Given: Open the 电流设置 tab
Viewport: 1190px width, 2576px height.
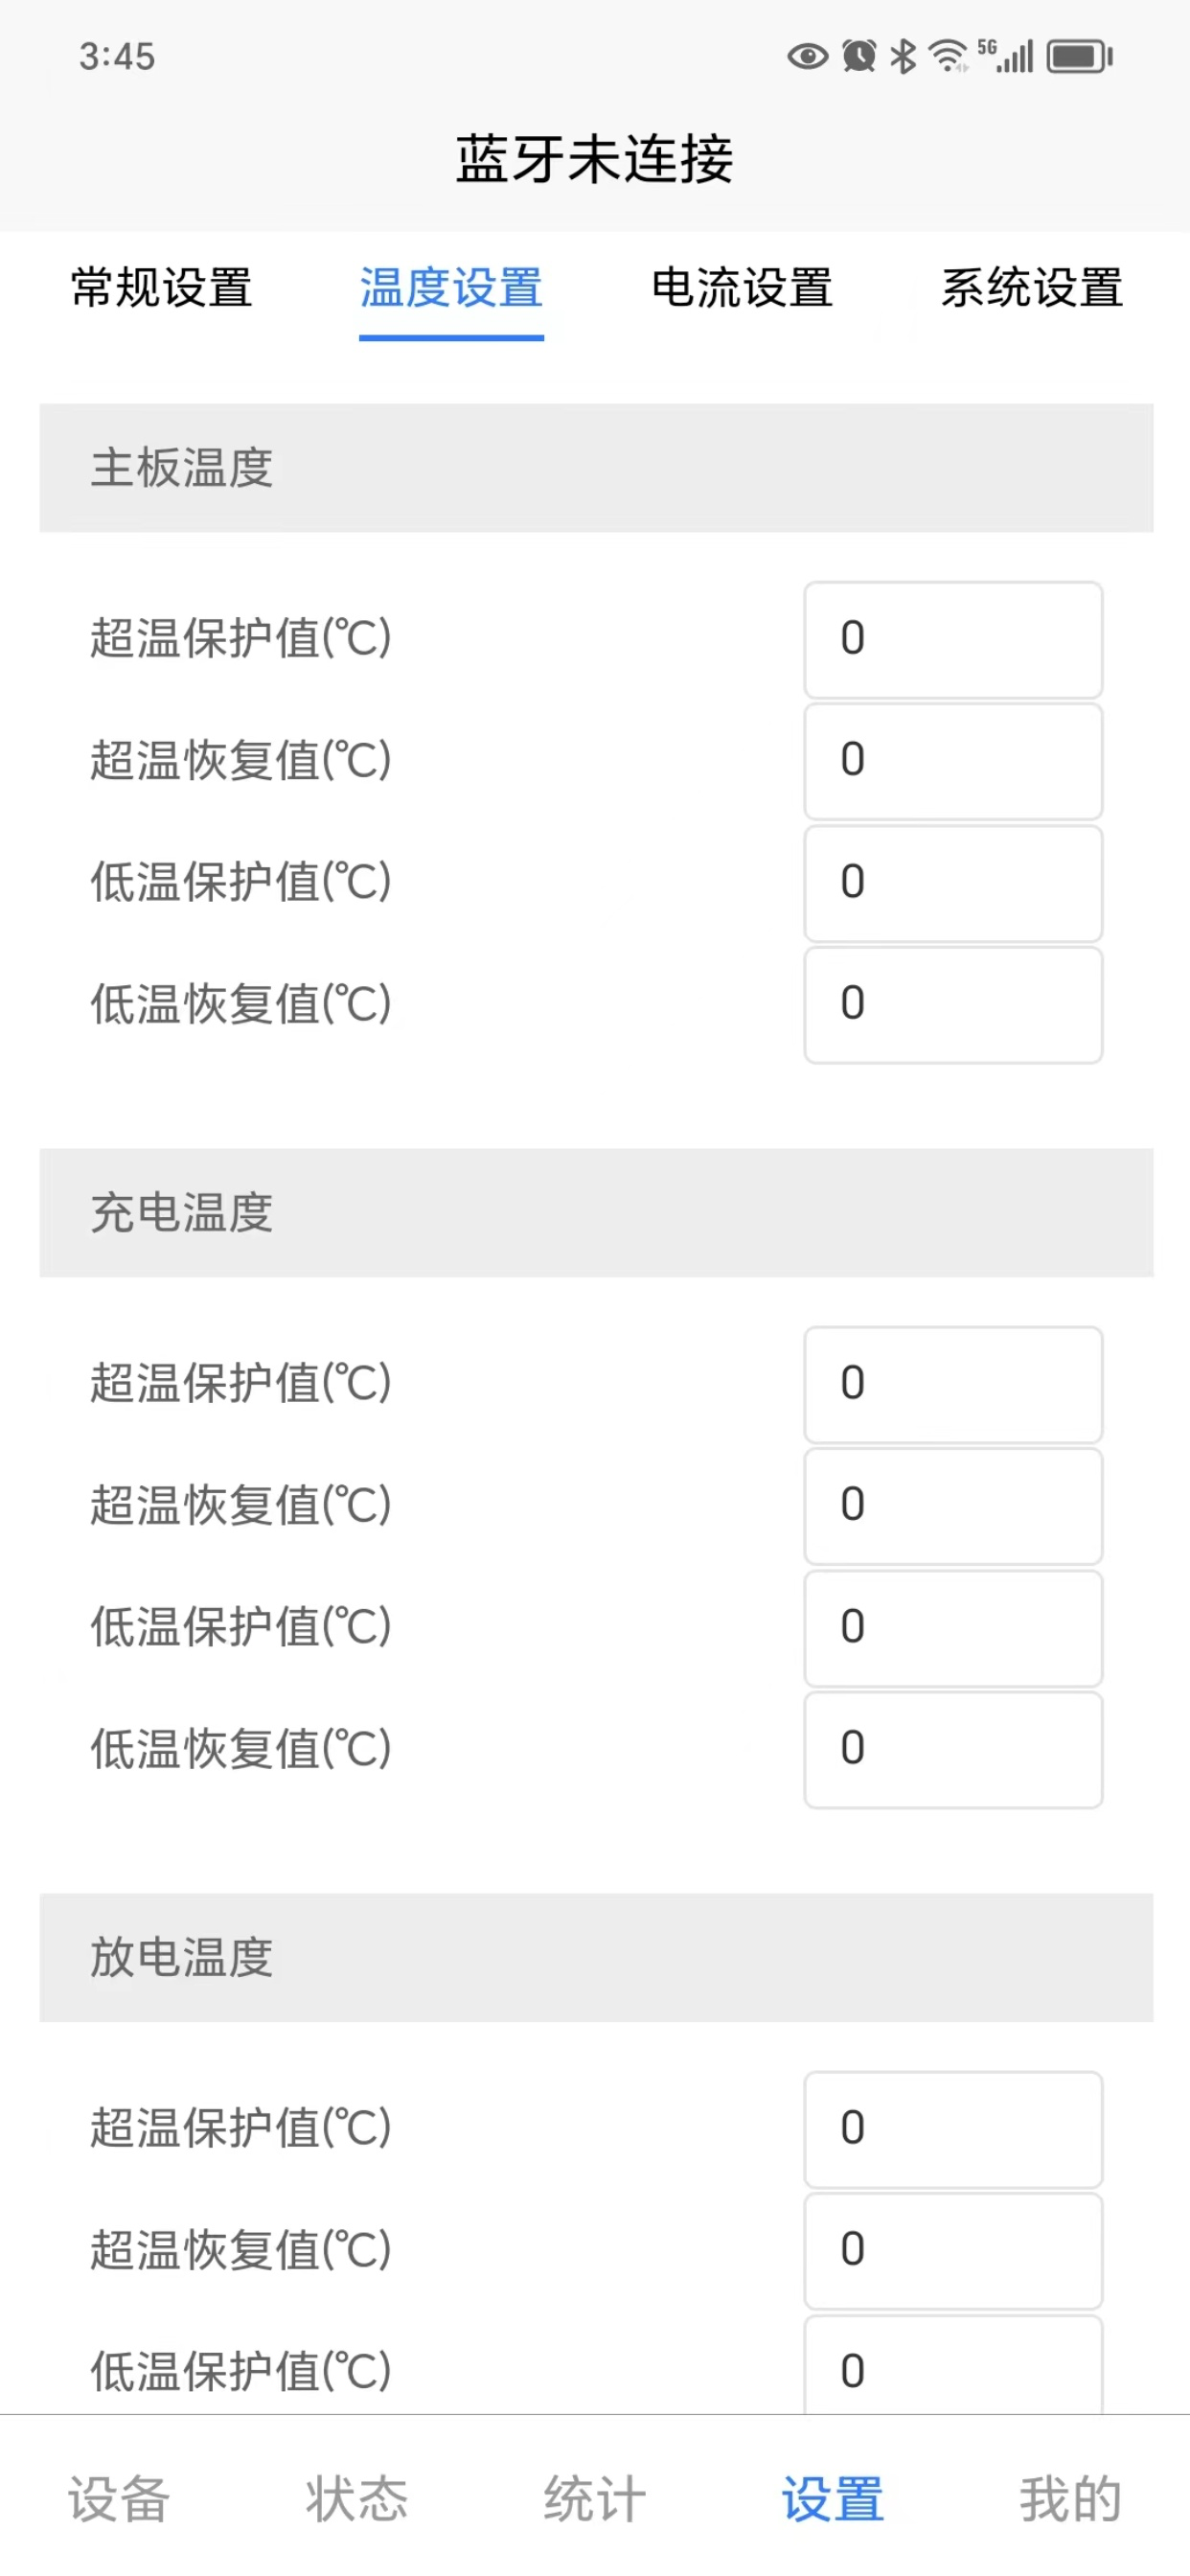Looking at the screenshot, I should pos(742,288).
